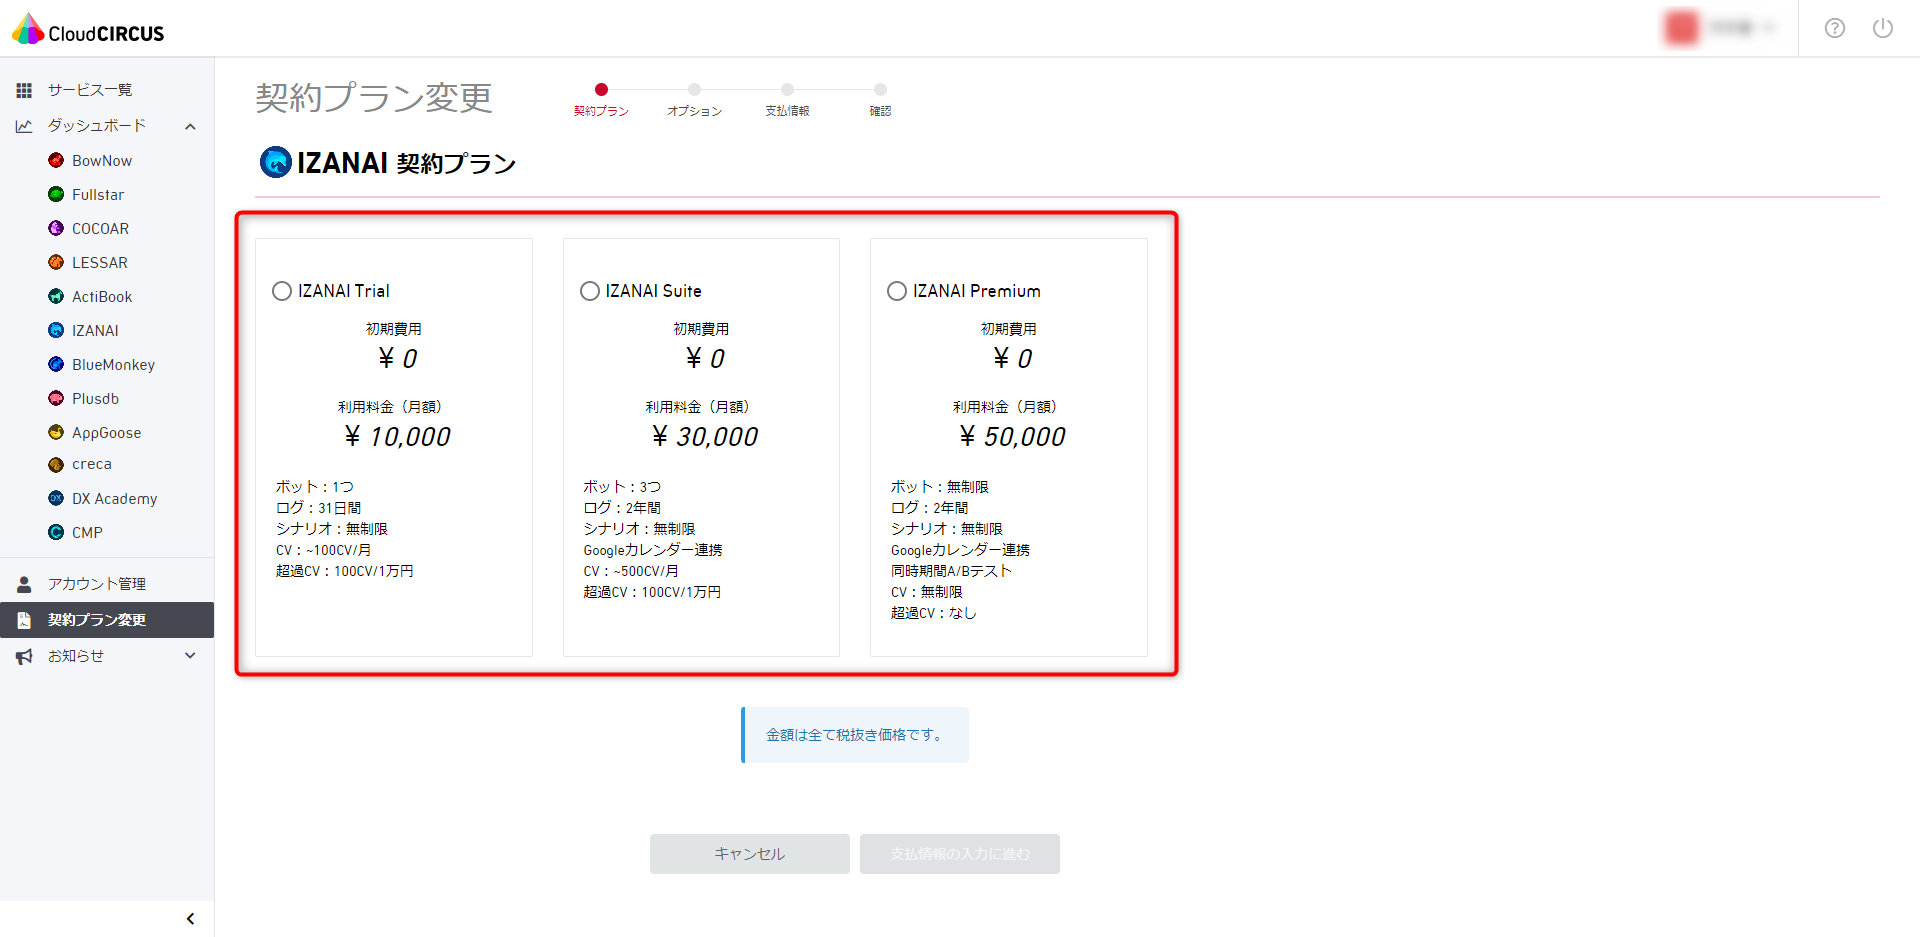The image size is (1920, 937).
Task: Go to Plusdb dashboard link
Action: click(x=95, y=398)
